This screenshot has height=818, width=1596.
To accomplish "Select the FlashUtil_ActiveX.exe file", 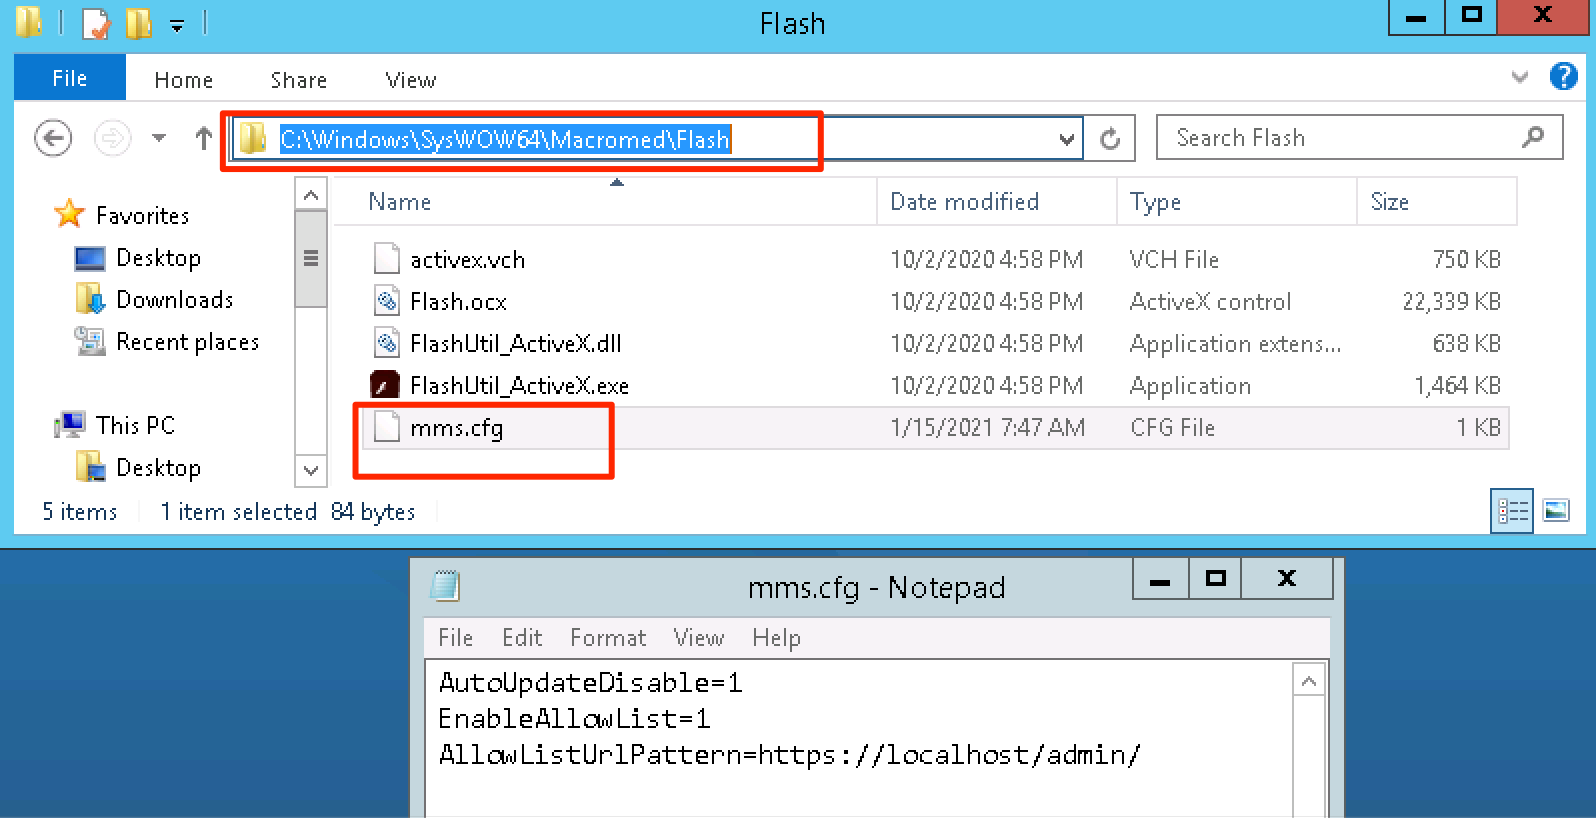I will pos(518,386).
